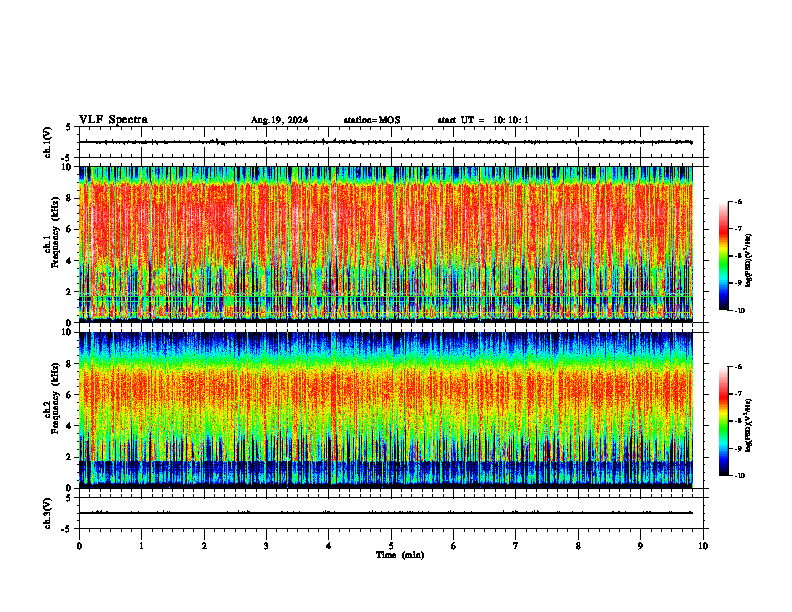Click the ch.1 "Frequency (kHz)" axis label
792x612 pixels.
click(56, 232)
